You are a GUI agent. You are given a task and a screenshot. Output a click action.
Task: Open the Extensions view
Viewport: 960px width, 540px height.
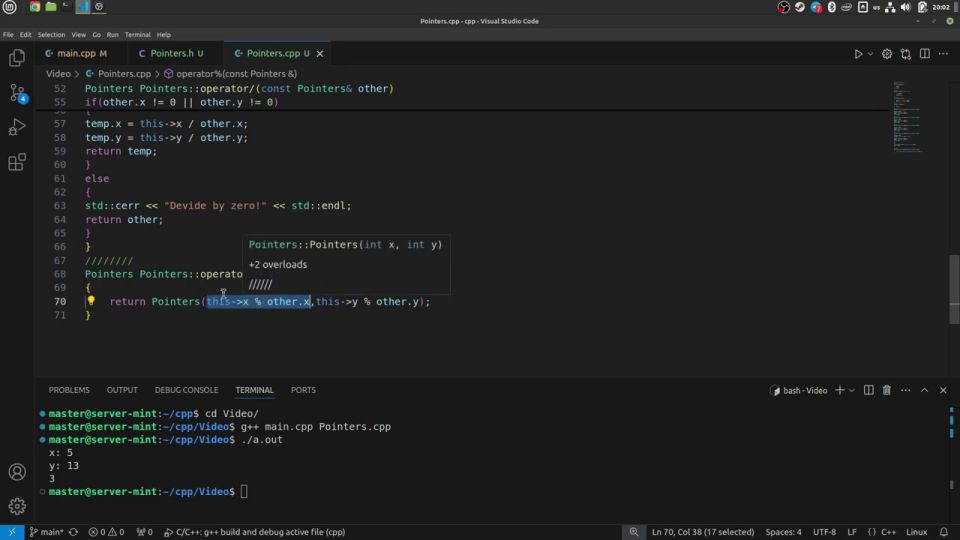[17, 162]
